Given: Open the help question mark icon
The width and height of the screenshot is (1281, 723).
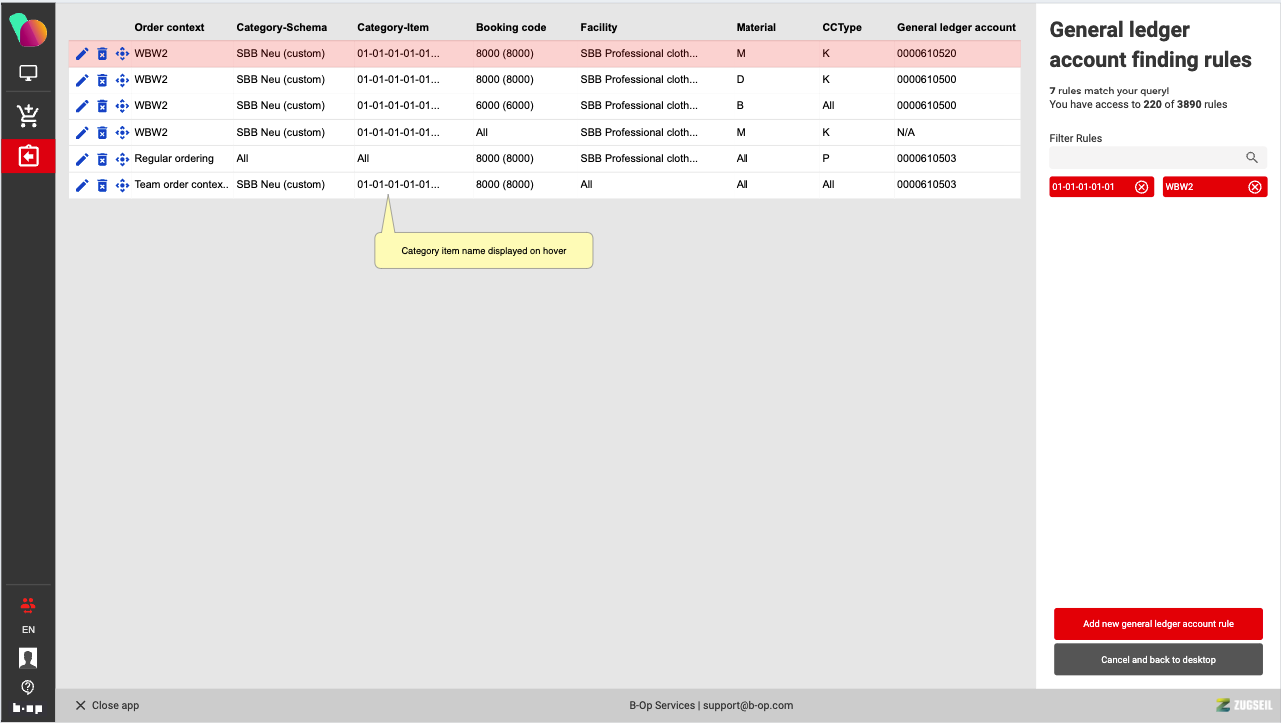Looking at the screenshot, I should click(x=28, y=686).
